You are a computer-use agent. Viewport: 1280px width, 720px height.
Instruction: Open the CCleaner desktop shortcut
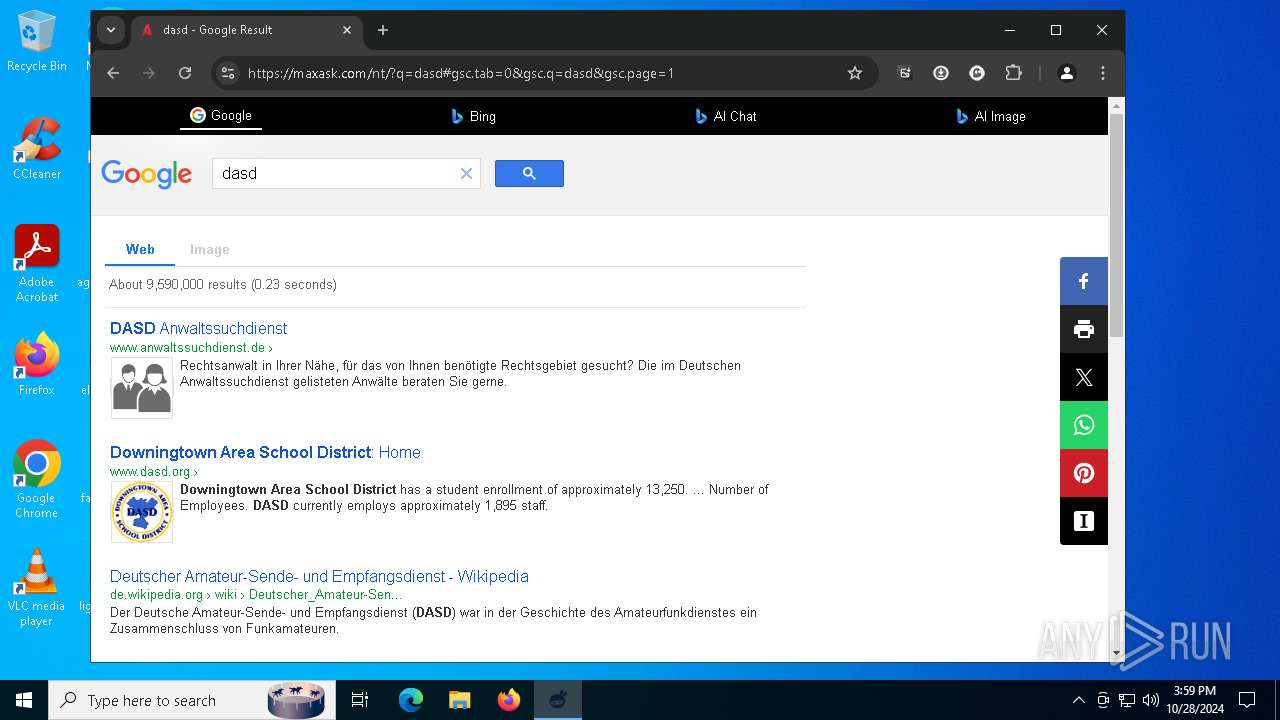[x=37, y=148]
